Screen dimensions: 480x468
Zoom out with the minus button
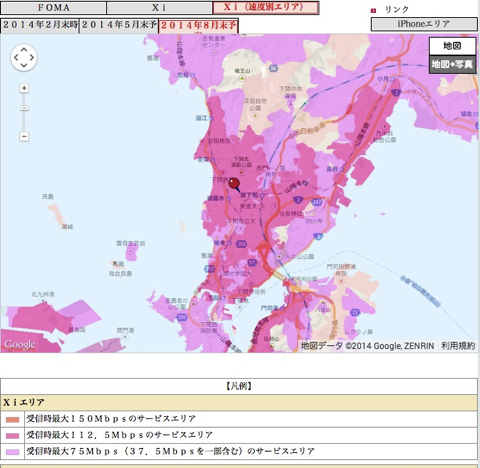[x=24, y=136]
